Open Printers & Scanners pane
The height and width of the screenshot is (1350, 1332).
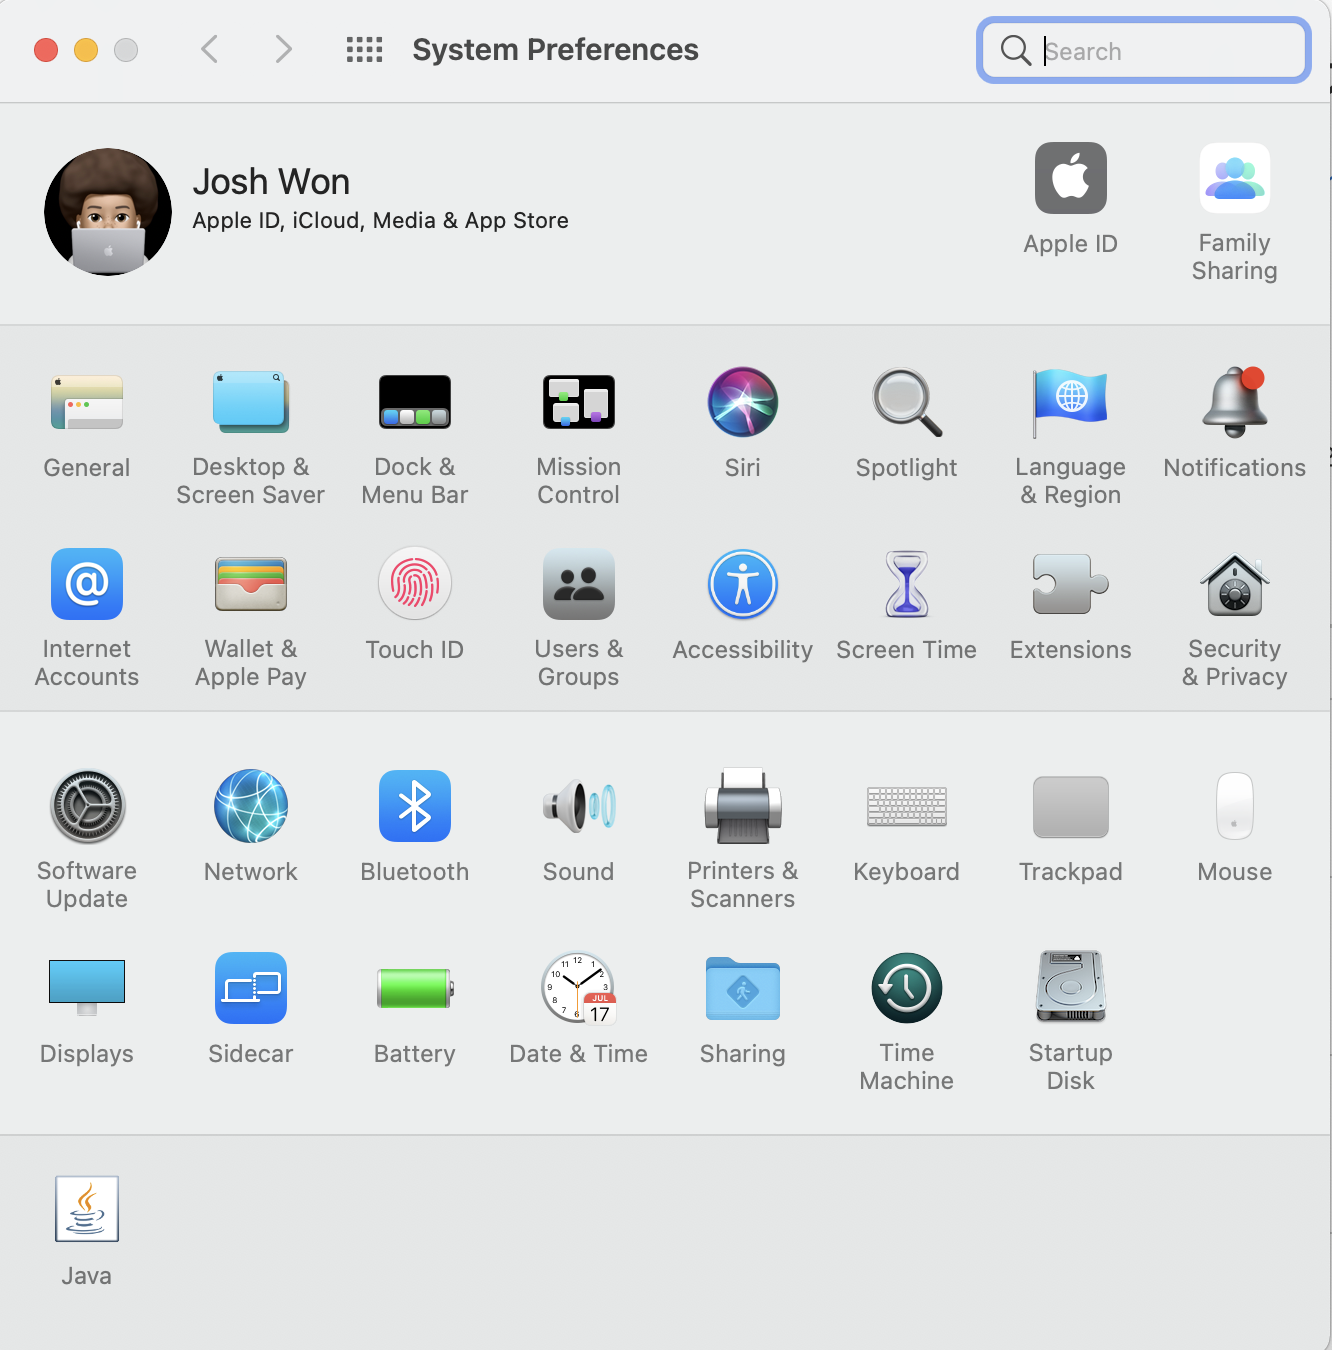tap(743, 806)
